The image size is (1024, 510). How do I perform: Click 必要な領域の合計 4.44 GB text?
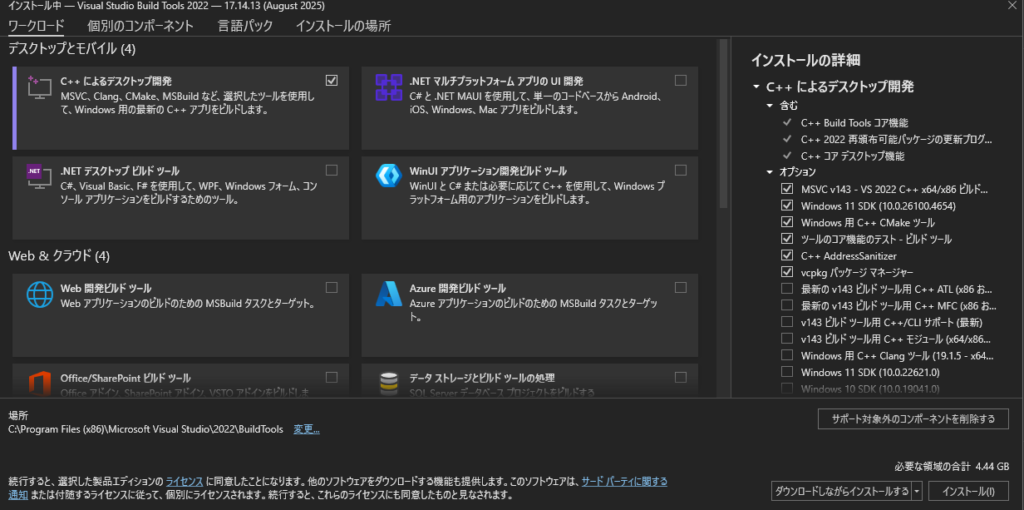click(953, 467)
